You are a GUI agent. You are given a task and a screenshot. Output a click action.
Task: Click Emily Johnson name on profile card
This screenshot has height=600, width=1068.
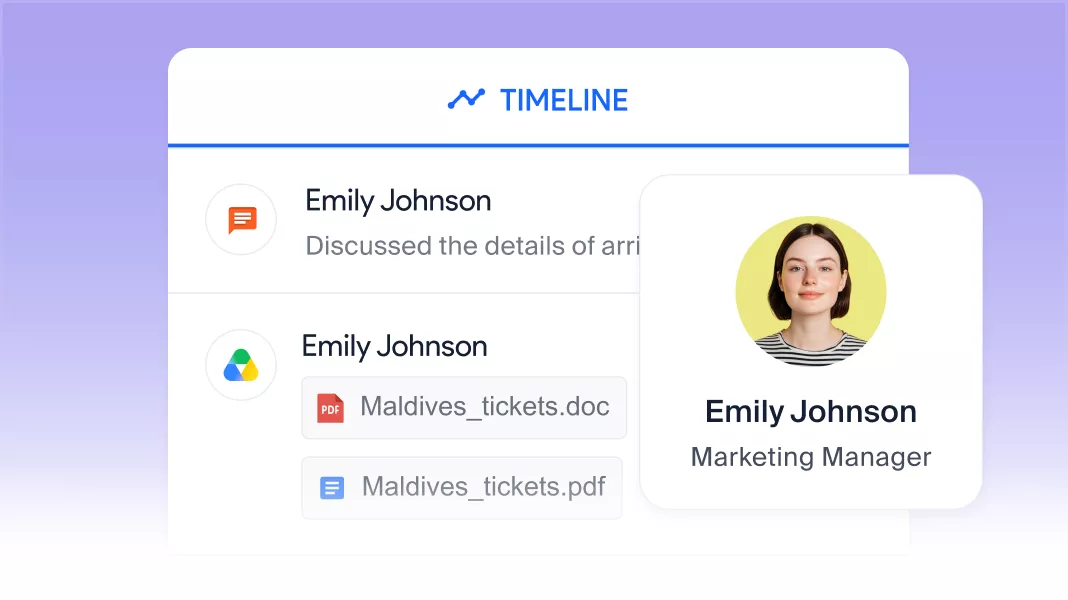click(x=811, y=412)
